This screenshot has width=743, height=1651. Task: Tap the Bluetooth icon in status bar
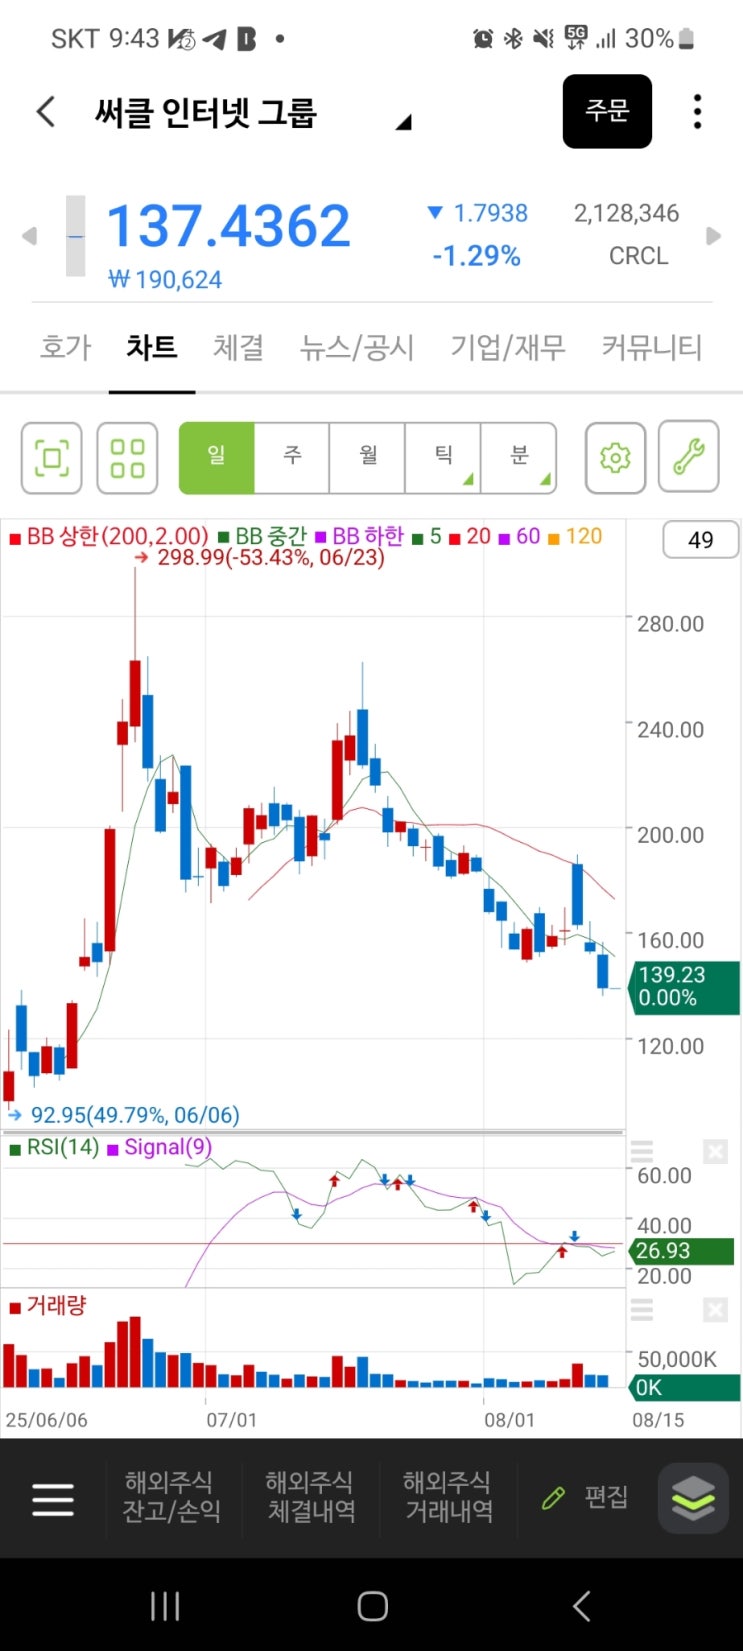point(513,39)
